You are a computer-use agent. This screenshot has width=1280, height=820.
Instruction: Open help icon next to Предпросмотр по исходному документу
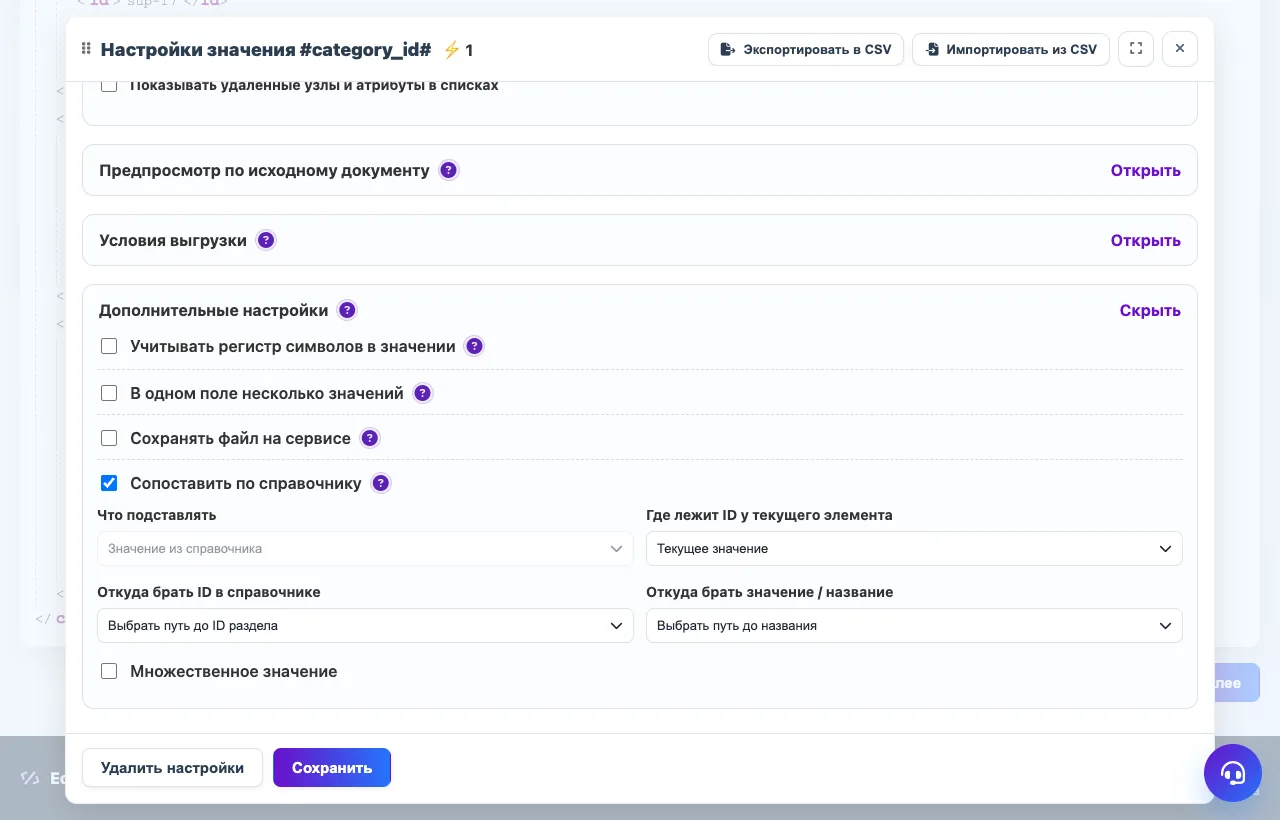449,170
